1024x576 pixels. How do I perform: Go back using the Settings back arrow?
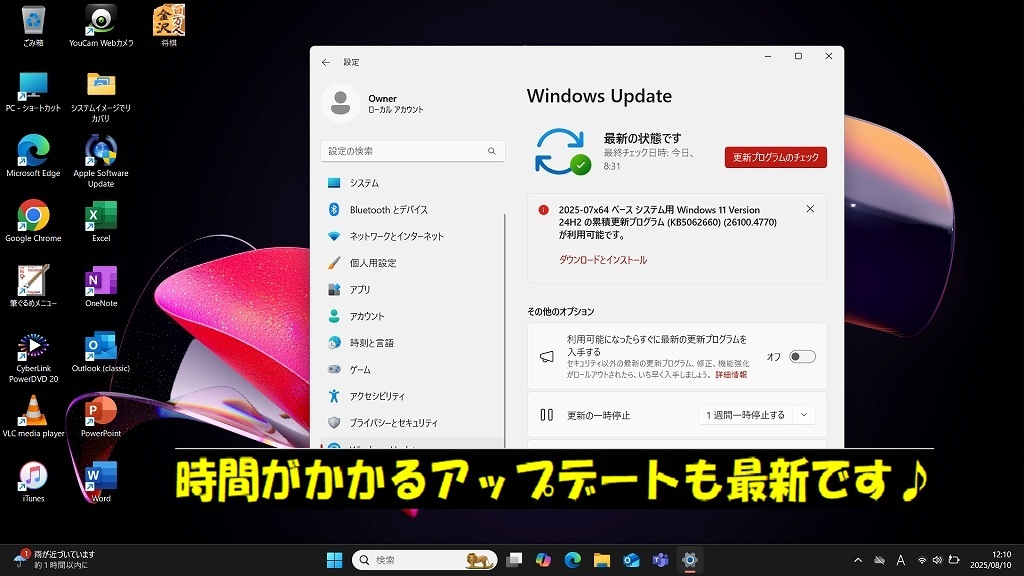pyautogui.click(x=326, y=62)
